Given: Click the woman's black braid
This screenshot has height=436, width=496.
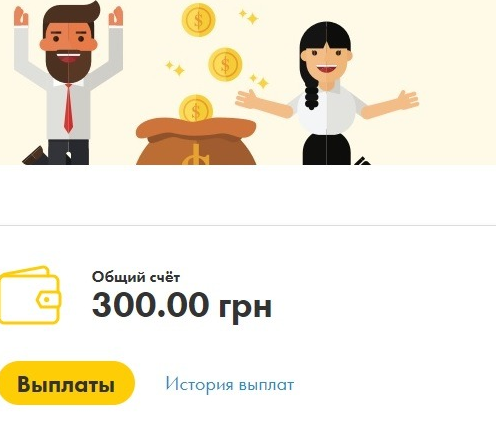Looking at the screenshot, I should [x=311, y=92].
